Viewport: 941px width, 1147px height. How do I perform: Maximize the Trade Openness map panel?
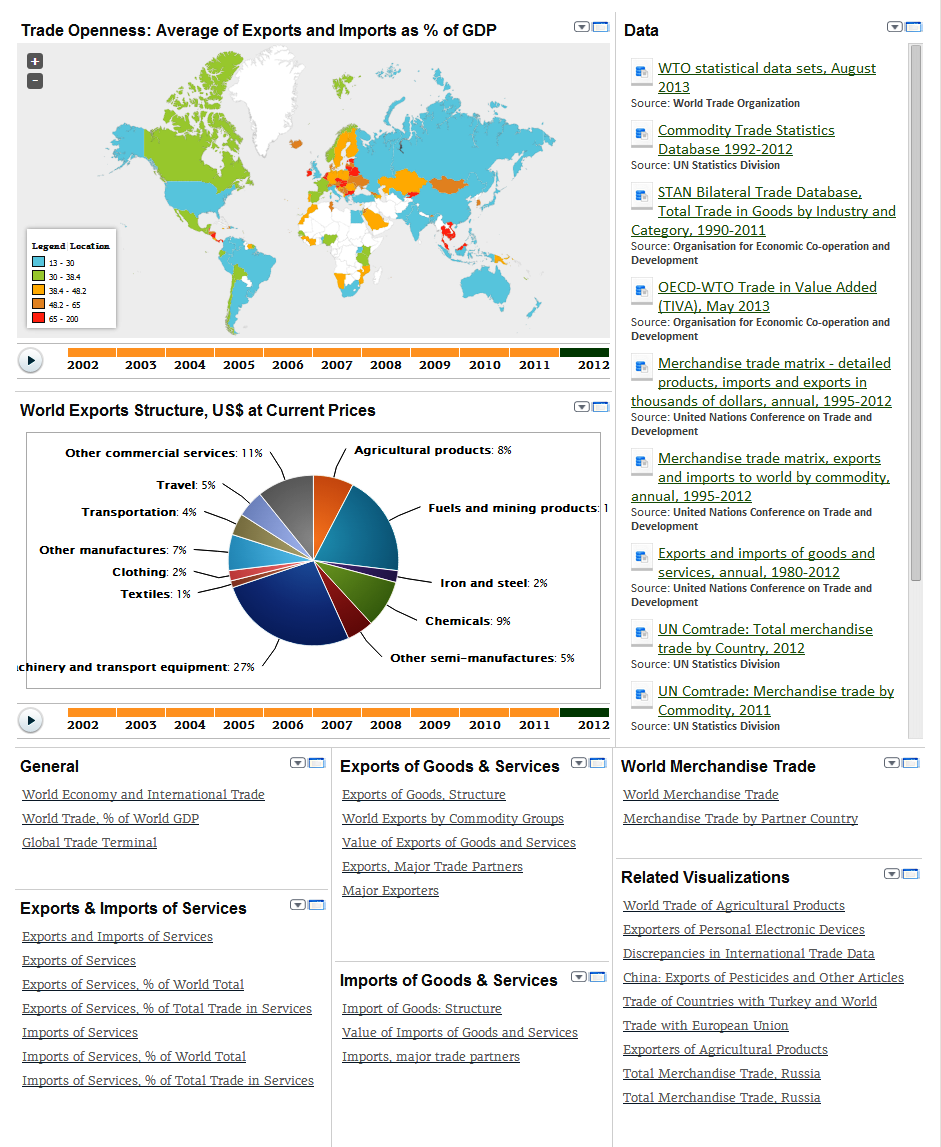coord(601,27)
